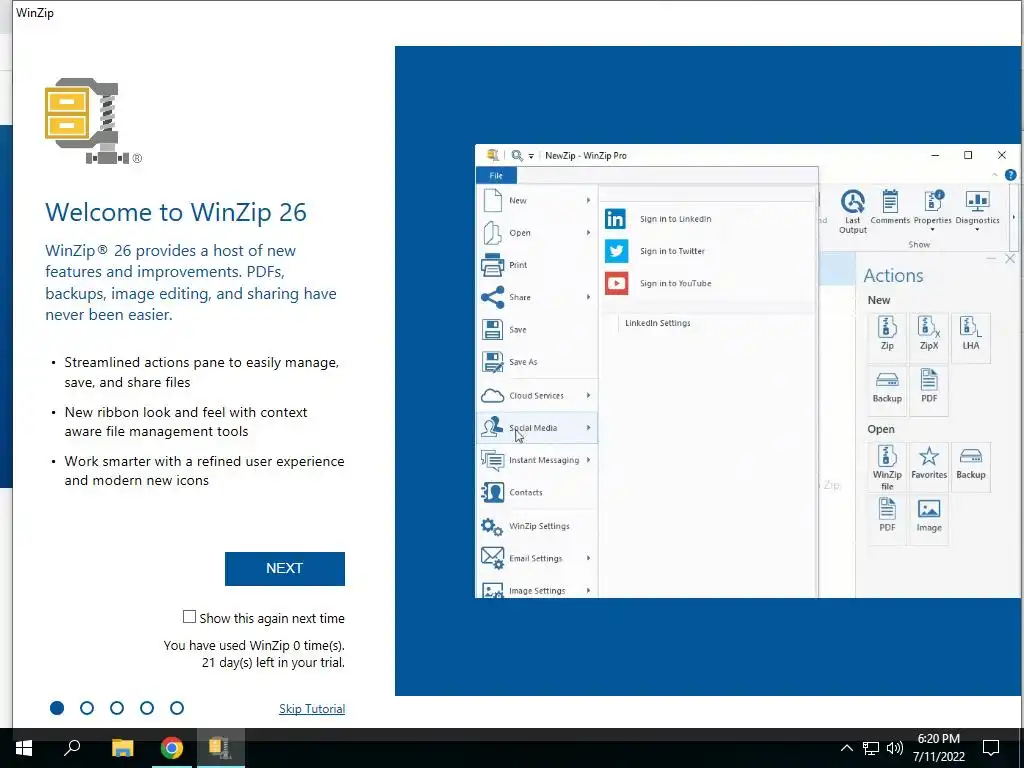Image resolution: width=1024 pixels, height=768 pixels.
Task: Click the blue help question mark icon
Action: (x=1010, y=175)
